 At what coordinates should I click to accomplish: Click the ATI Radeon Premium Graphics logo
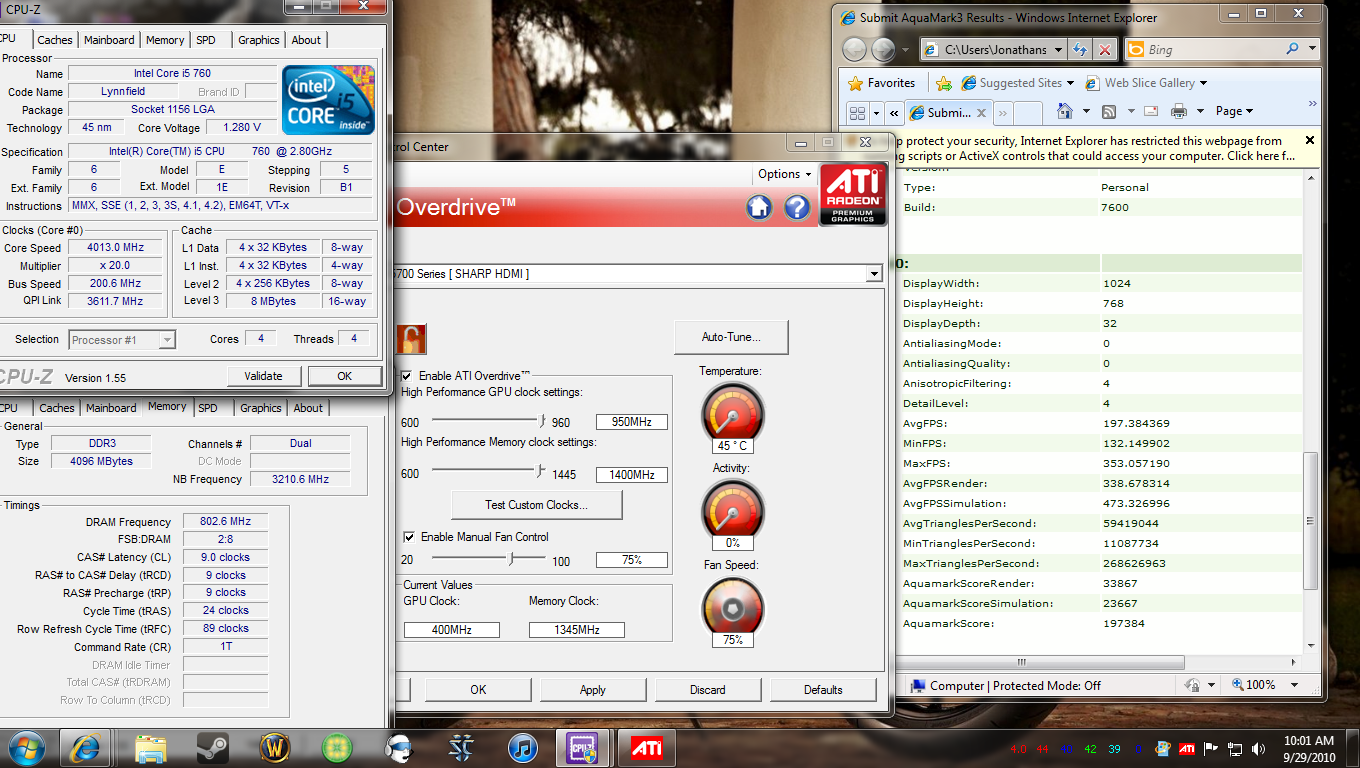[x=852, y=194]
